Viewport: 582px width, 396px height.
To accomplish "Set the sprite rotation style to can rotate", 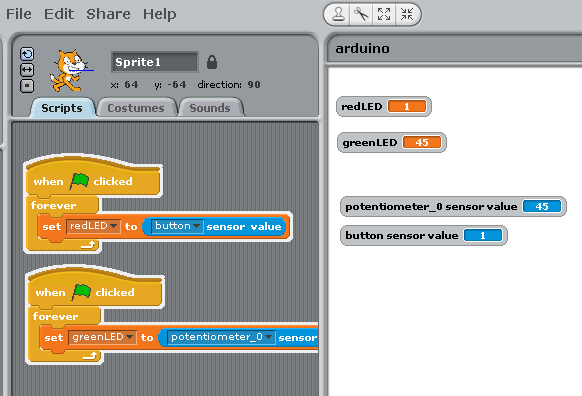I will point(27,54).
